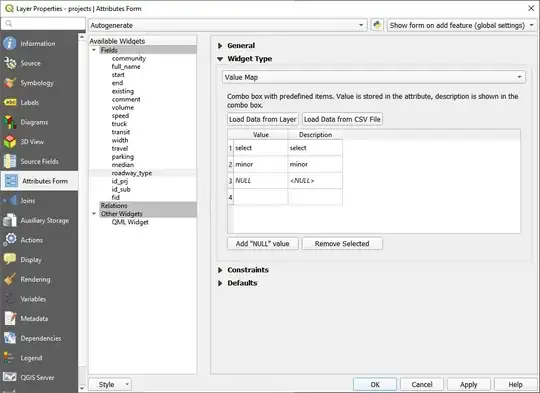
Task: Collapse the Other Widgets tree node
Action: [94, 214]
